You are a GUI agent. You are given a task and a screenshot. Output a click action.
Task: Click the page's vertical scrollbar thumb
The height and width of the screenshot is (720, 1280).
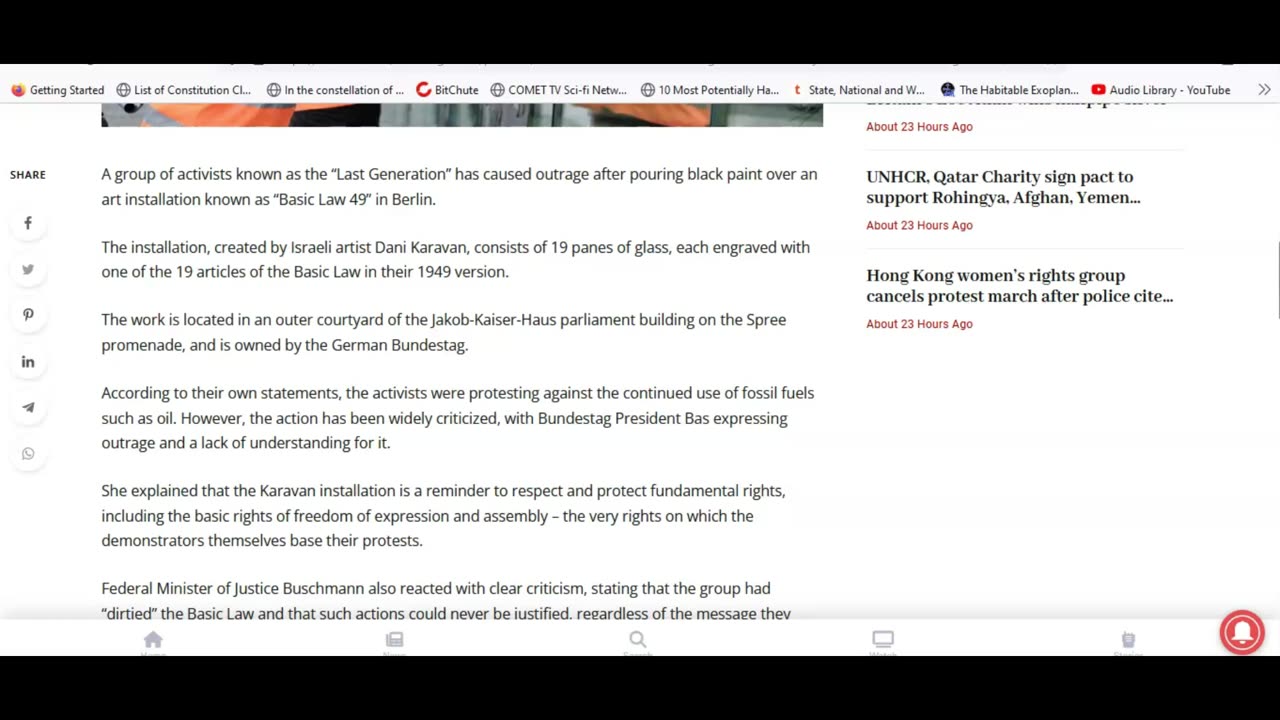(1277, 280)
